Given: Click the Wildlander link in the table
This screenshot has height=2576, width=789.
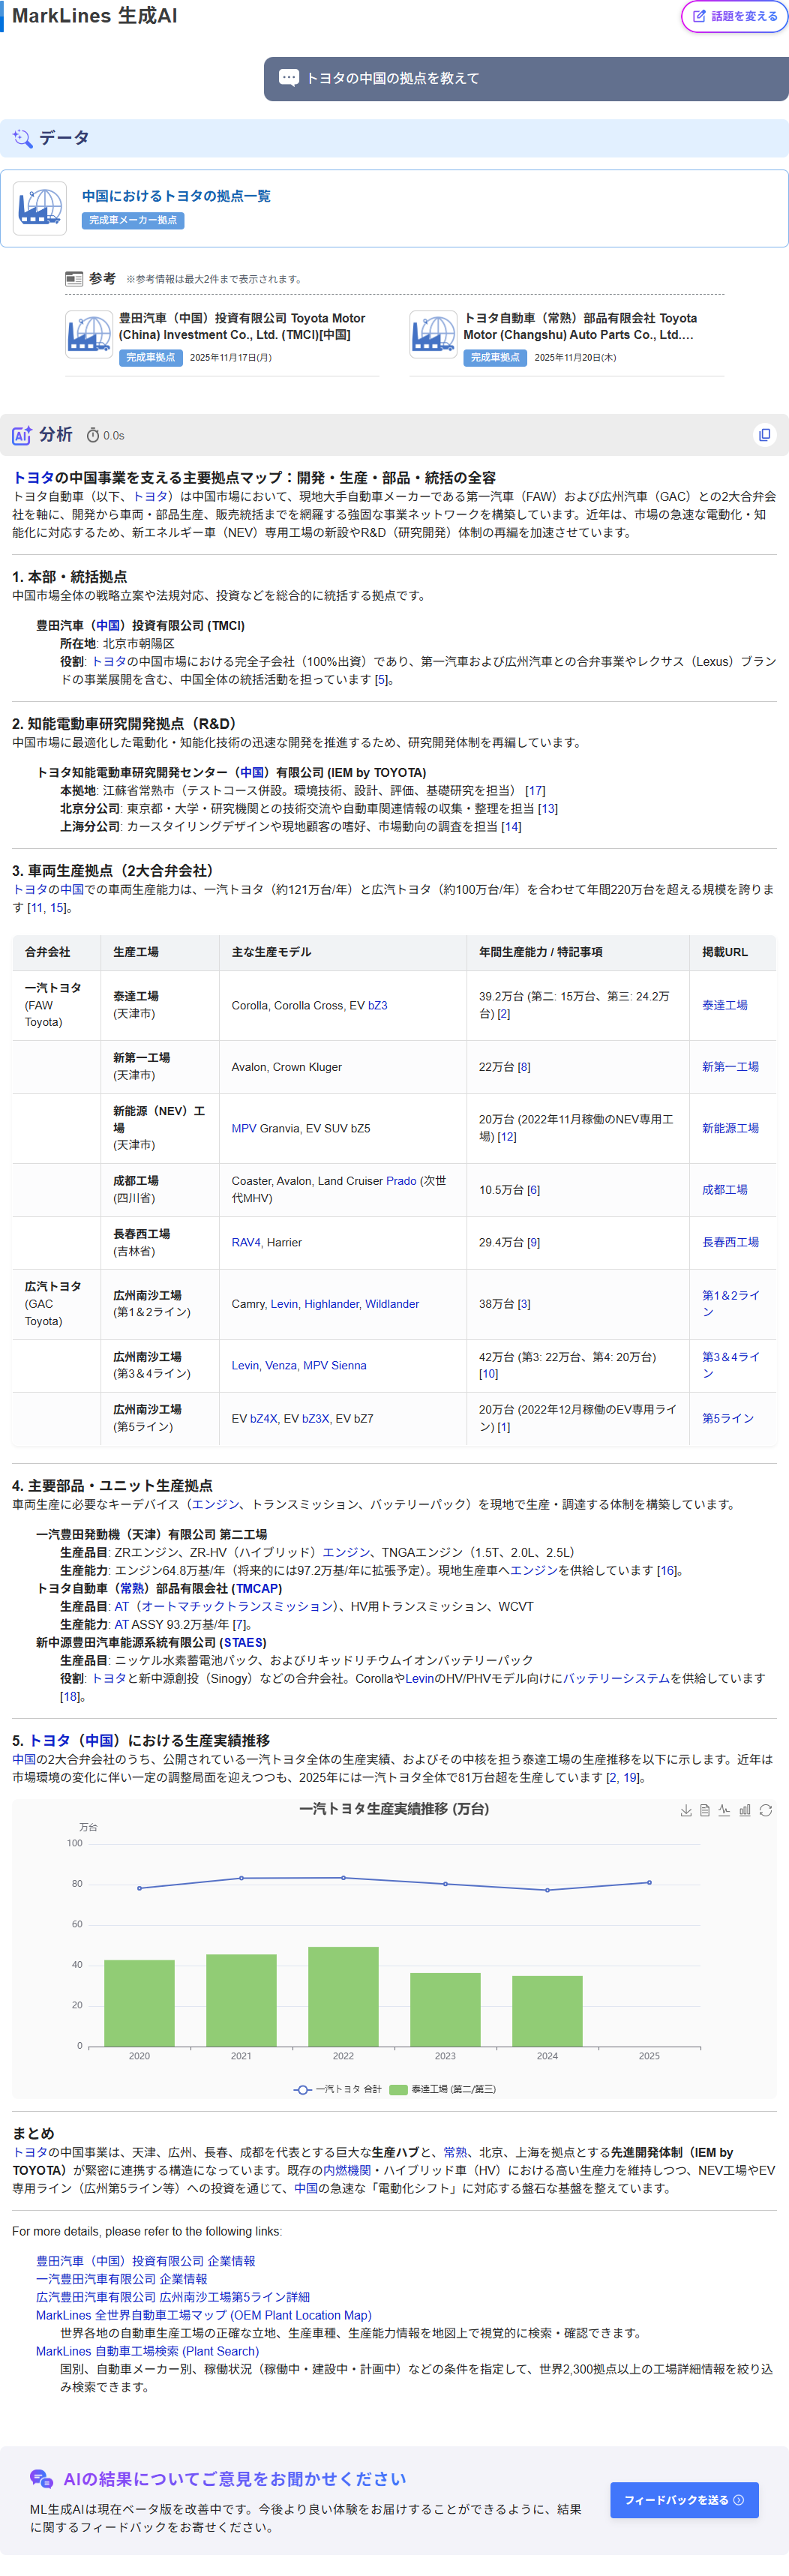Looking at the screenshot, I should (x=392, y=1304).
